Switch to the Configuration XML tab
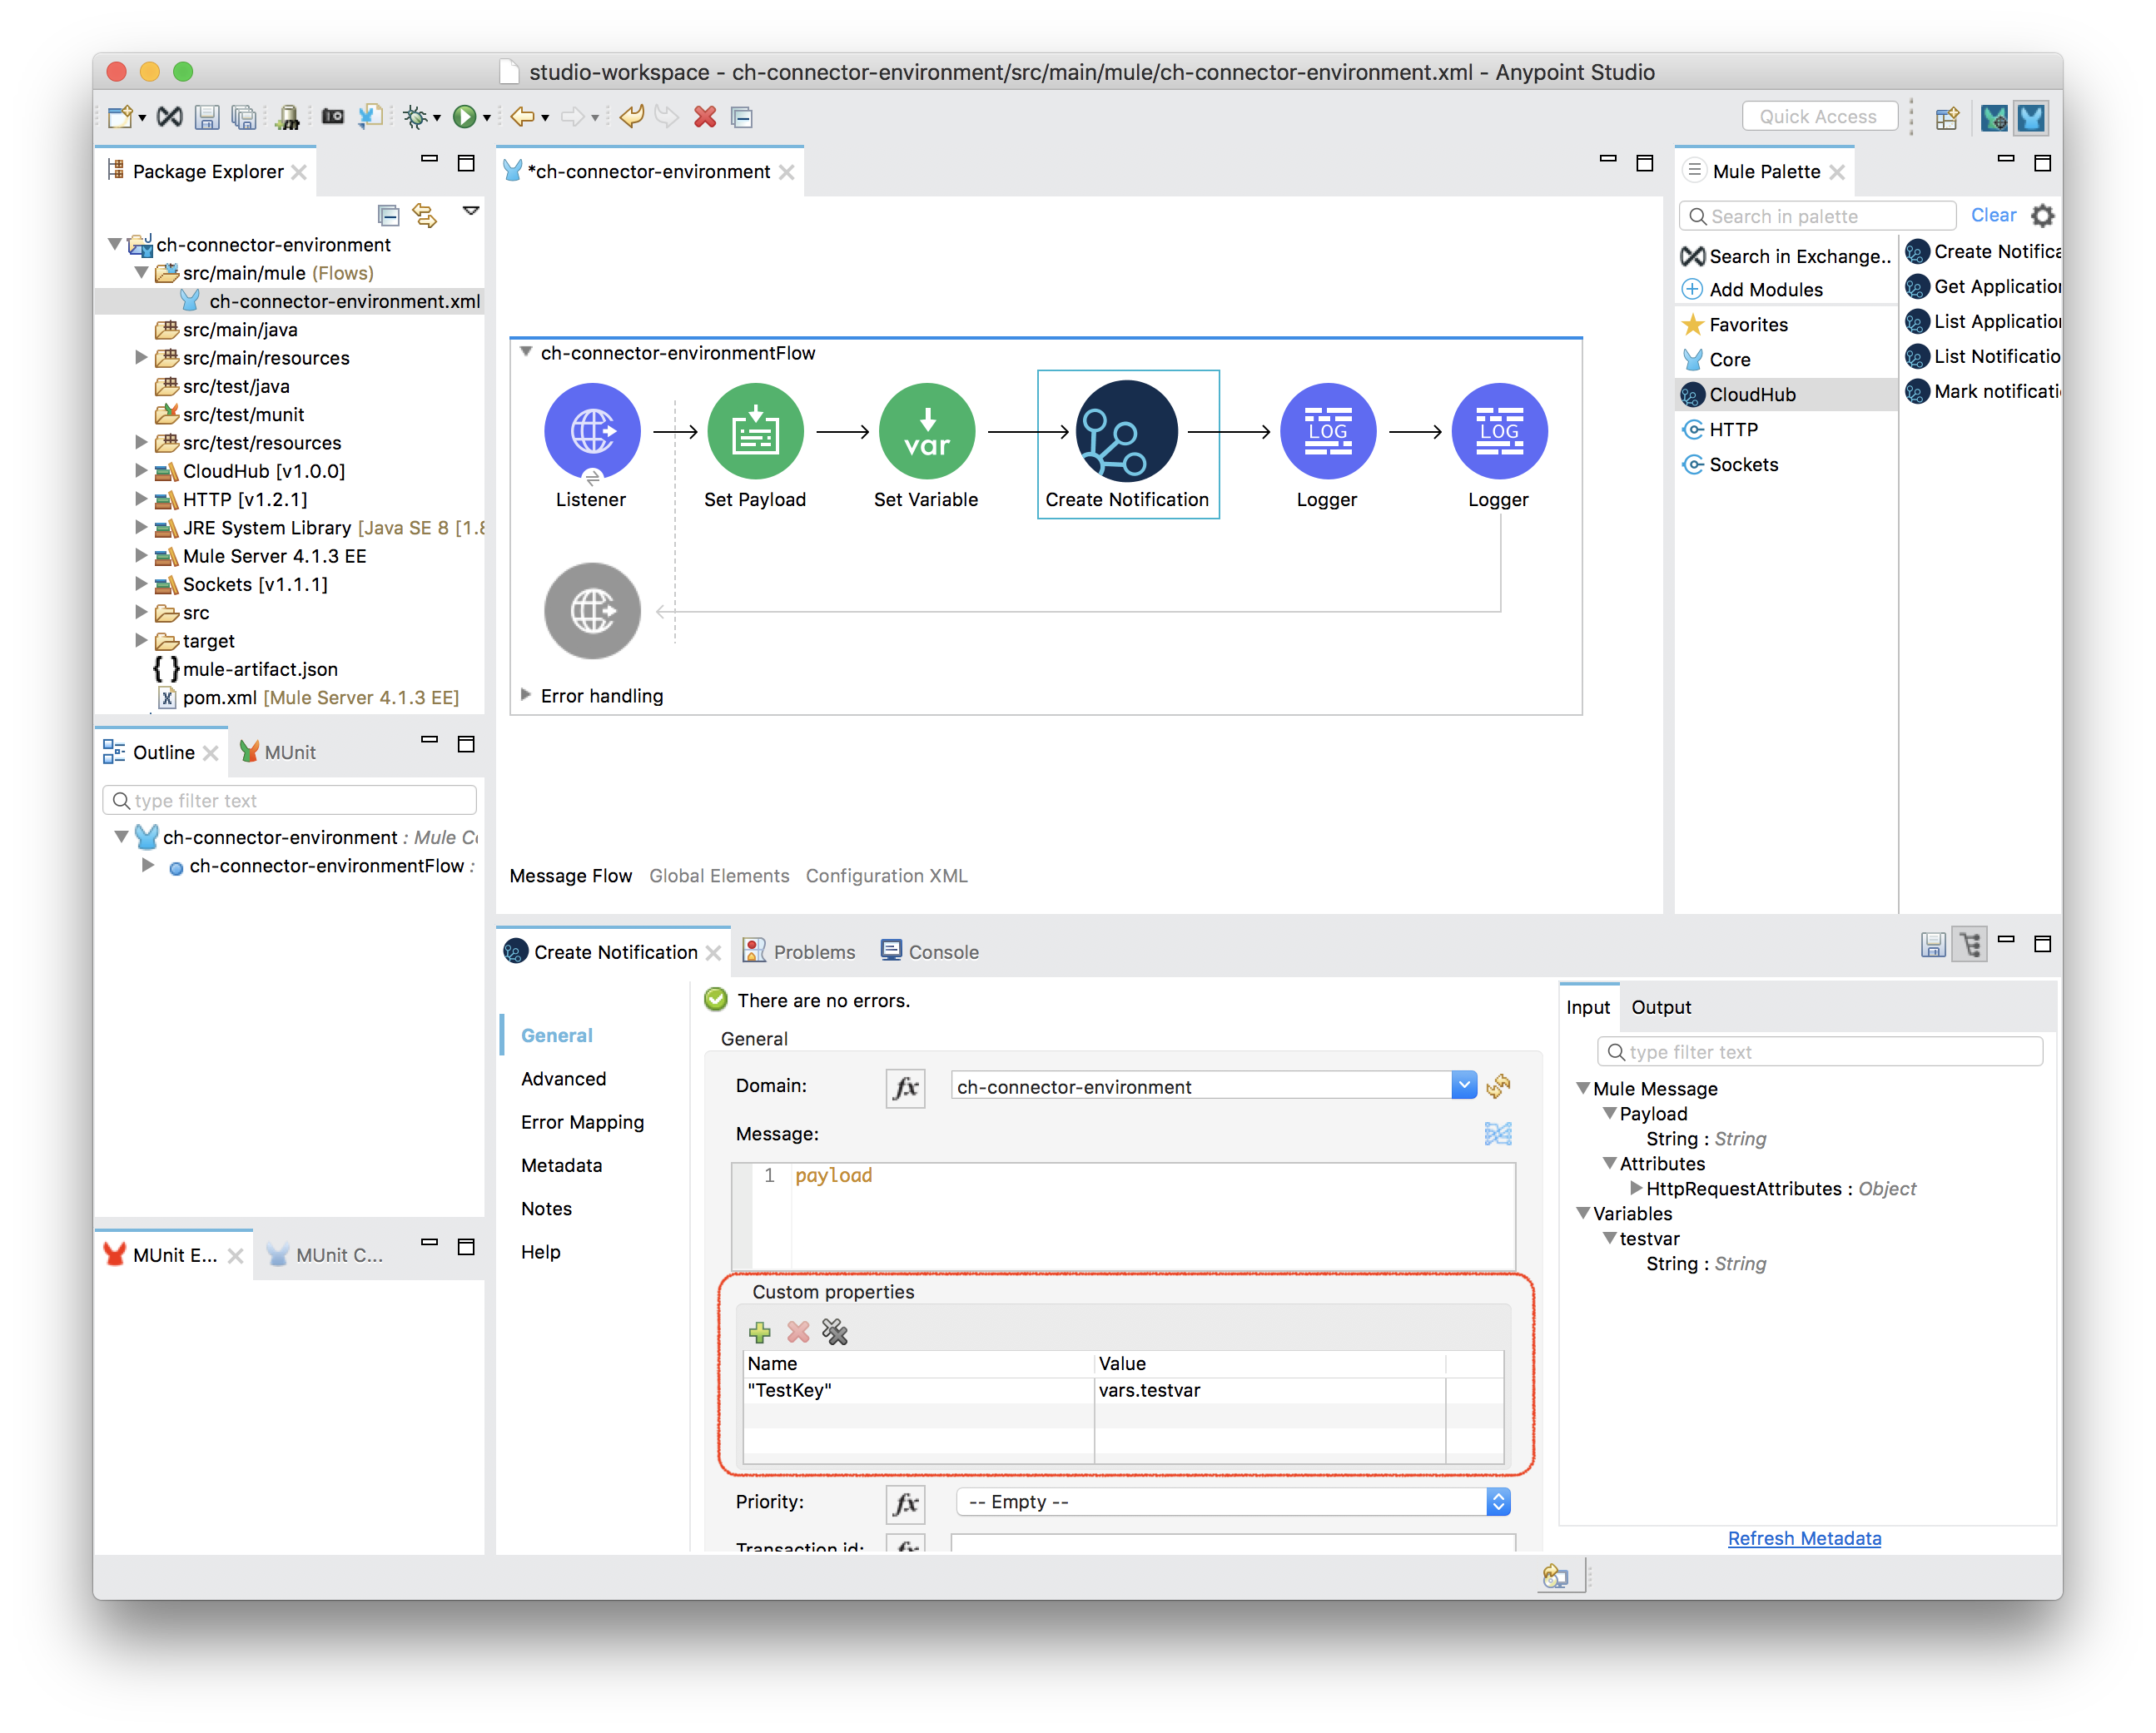The width and height of the screenshot is (2156, 1733). click(x=886, y=876)
